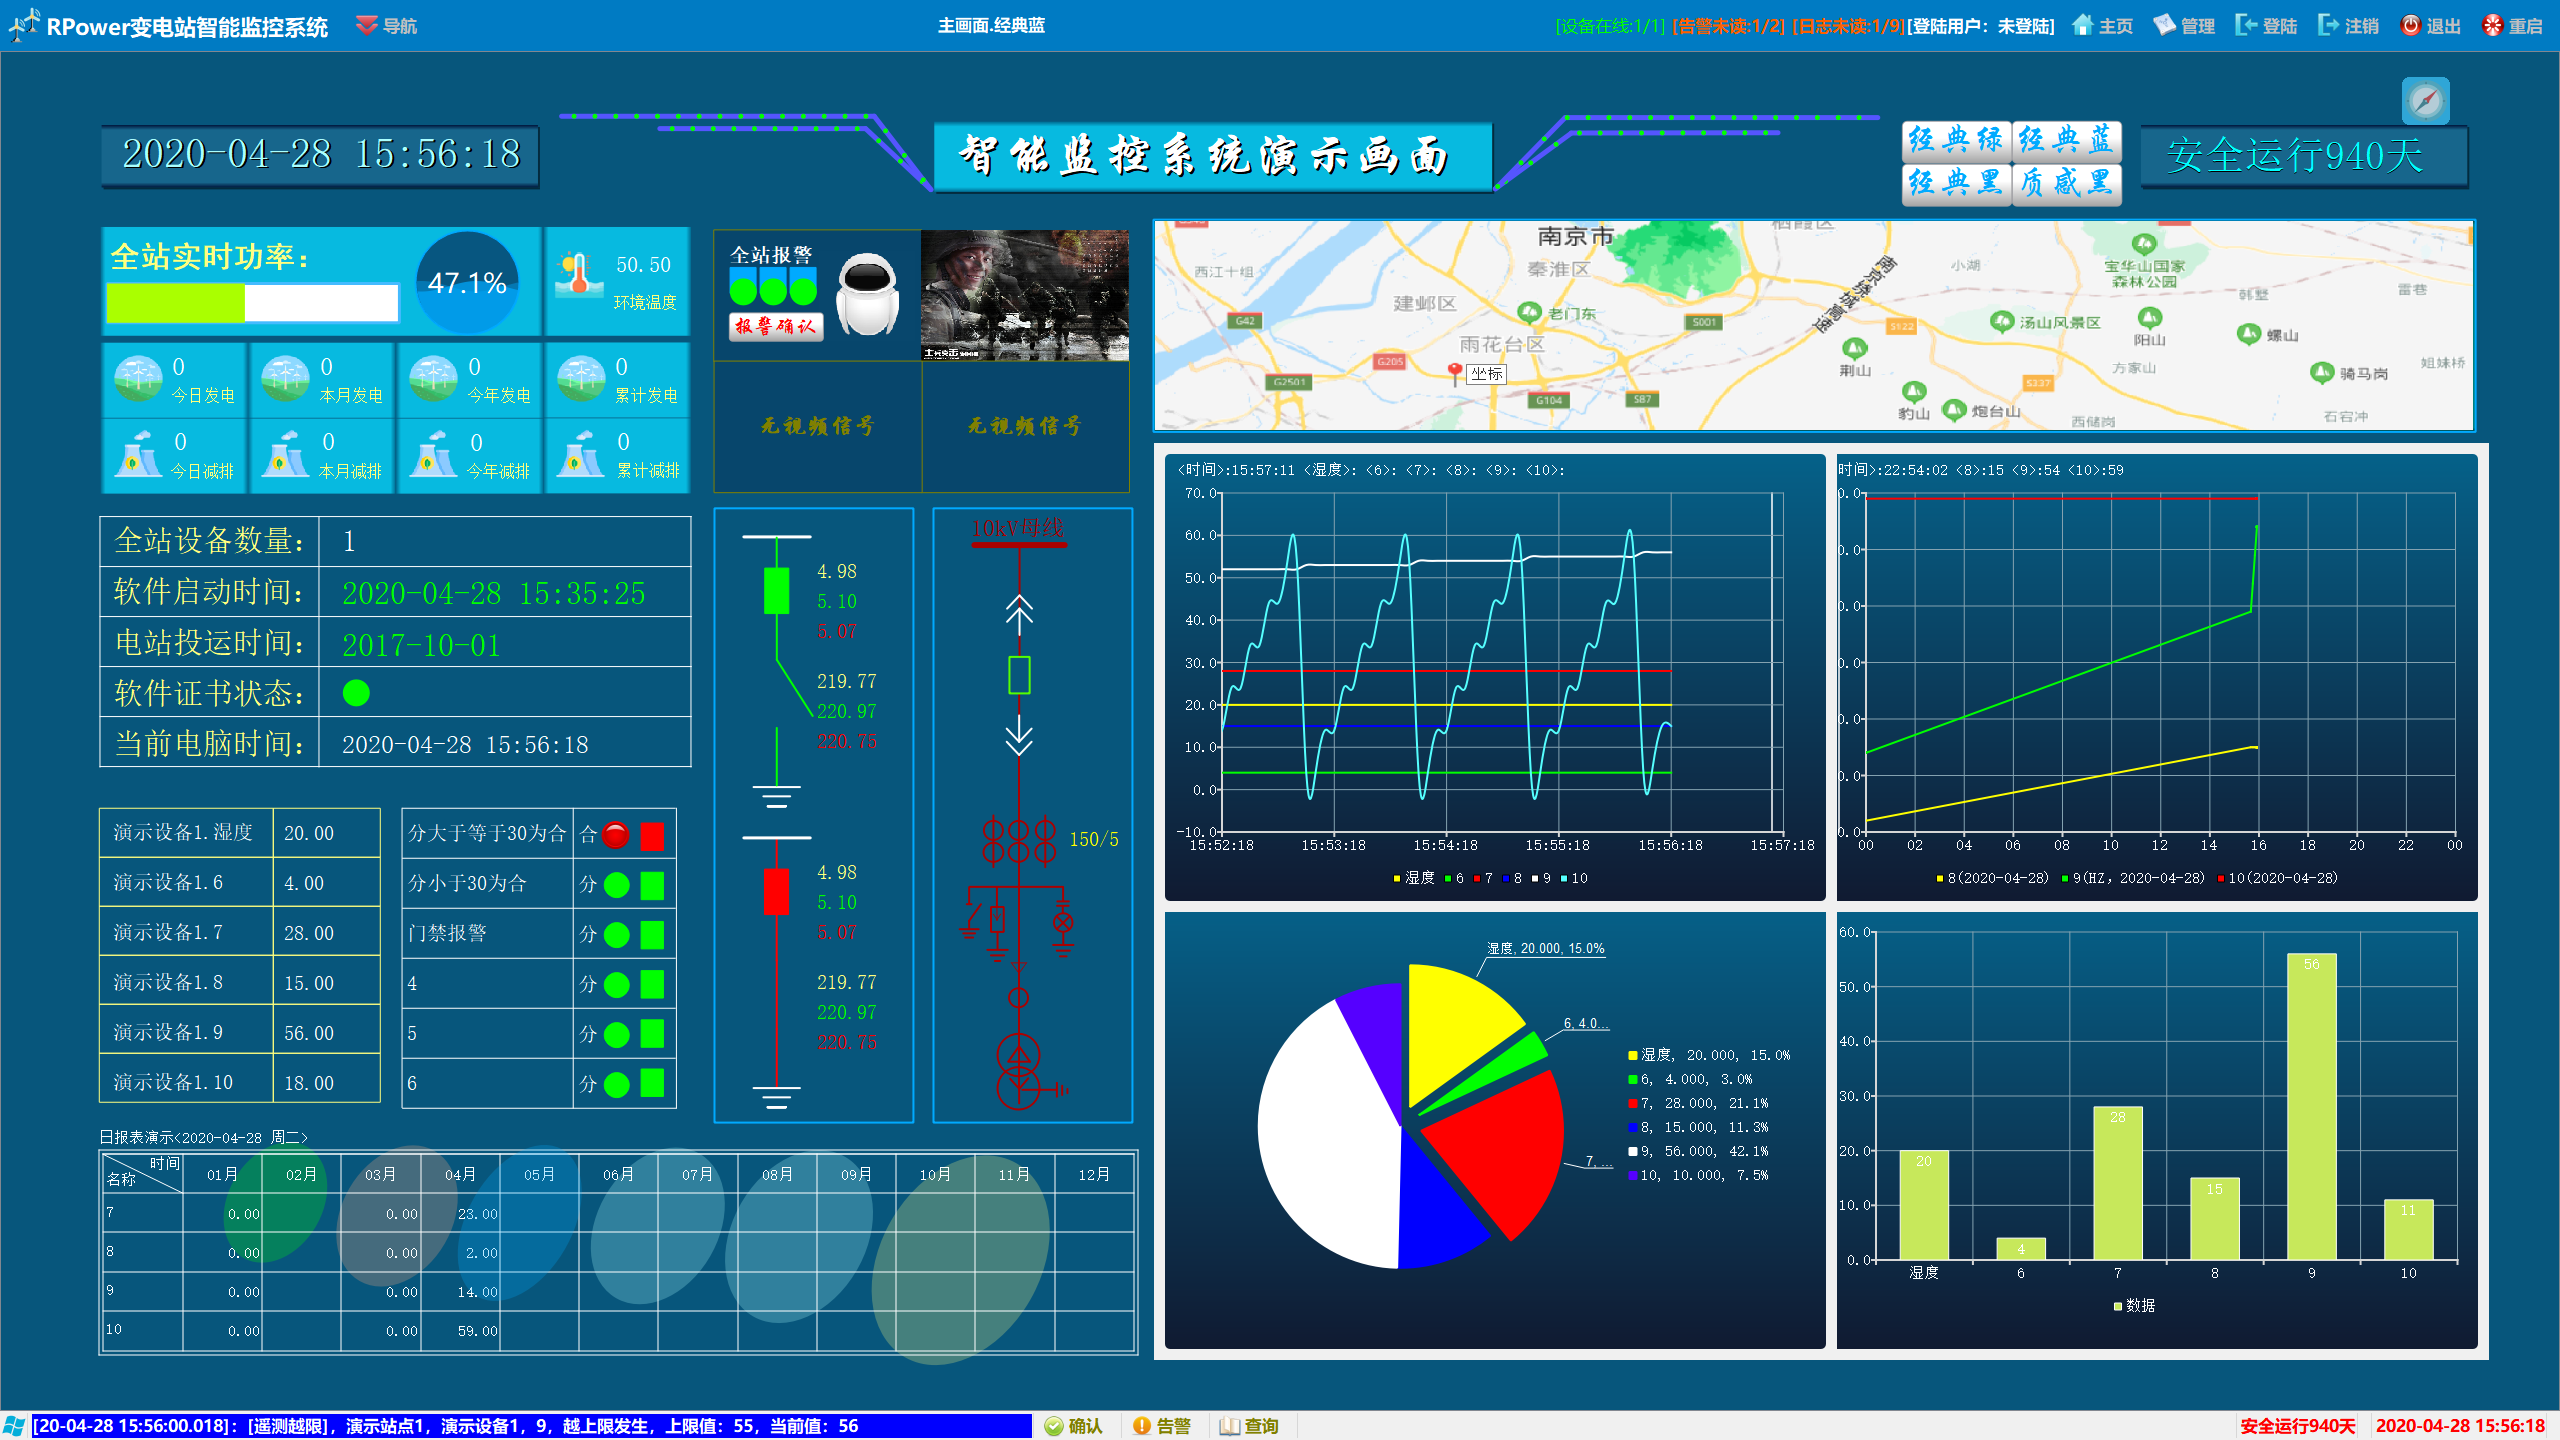
Task: Click the white robot alarm icon
Action: coord(866,294)
